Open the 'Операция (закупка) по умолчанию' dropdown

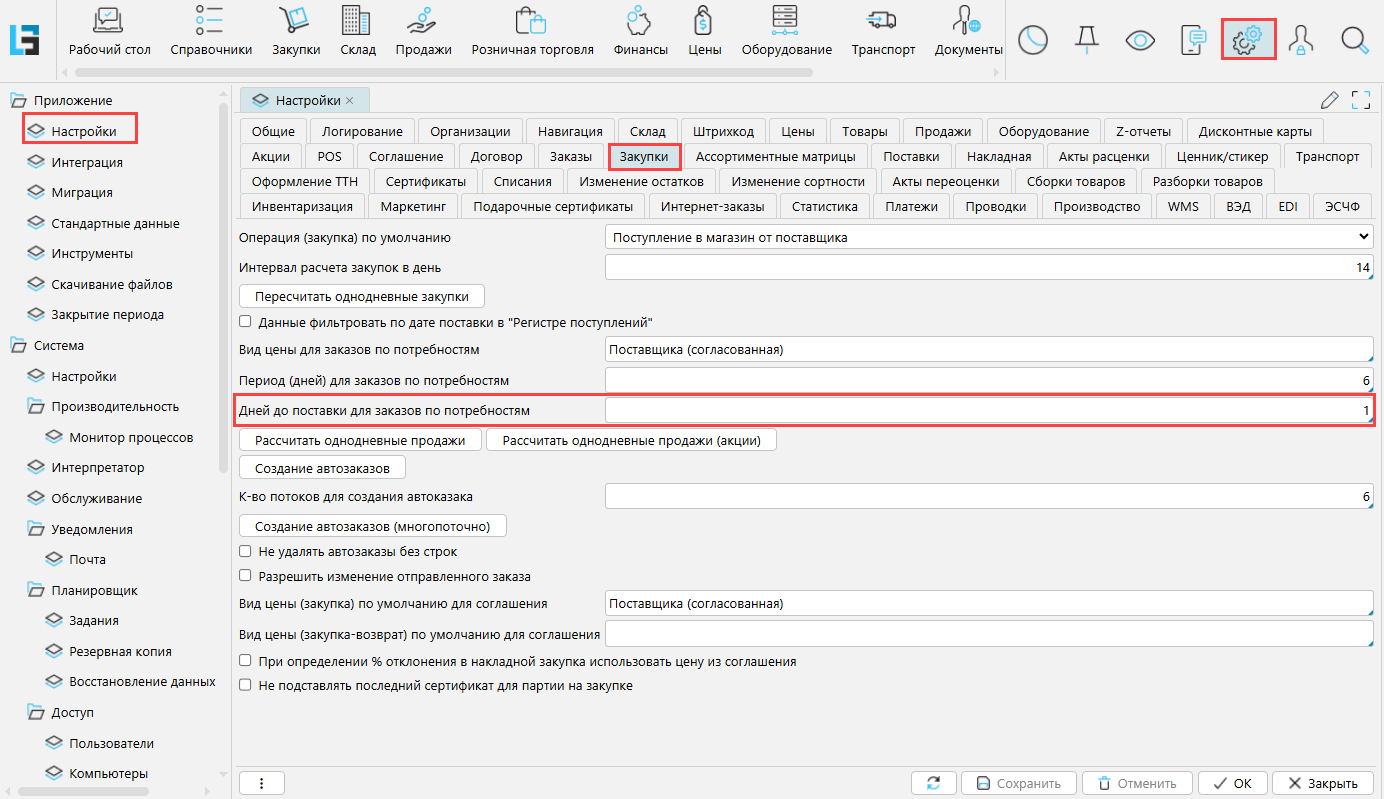pyautogui.click(x=989, y=238)
